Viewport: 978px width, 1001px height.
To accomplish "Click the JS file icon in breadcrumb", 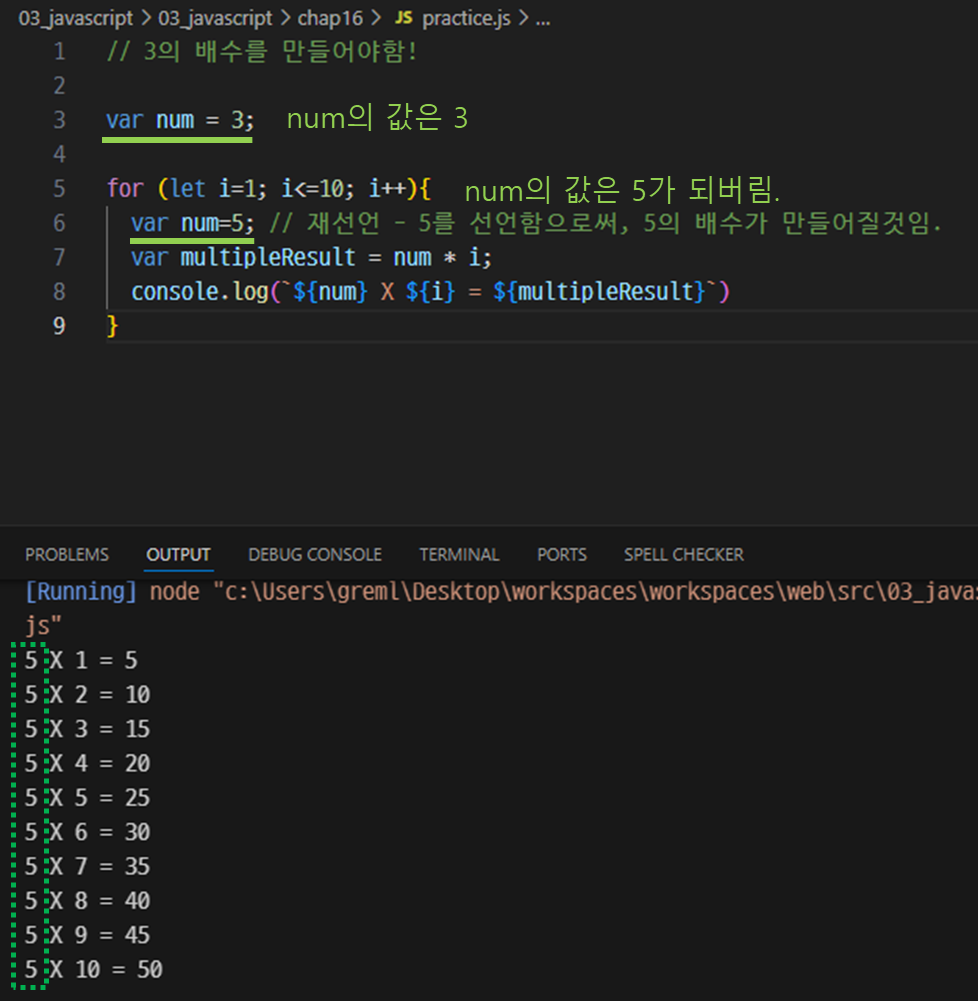I will click(x=403, y=18).
